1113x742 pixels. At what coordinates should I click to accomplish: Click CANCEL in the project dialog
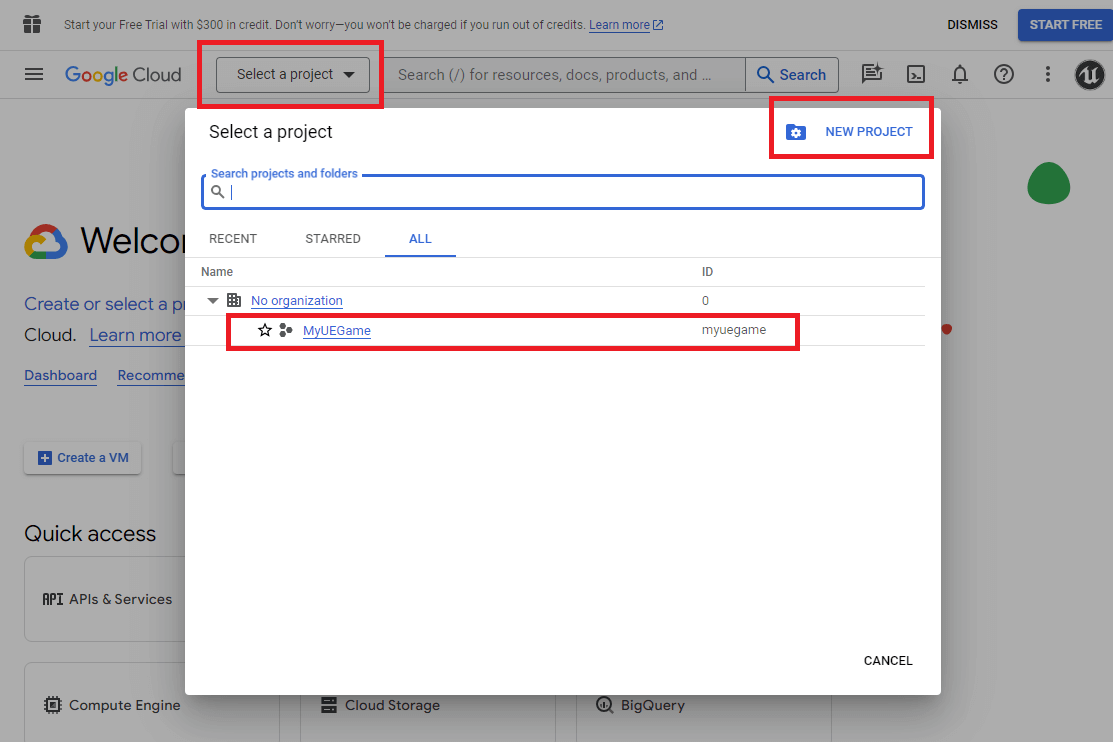pos(888,660)
